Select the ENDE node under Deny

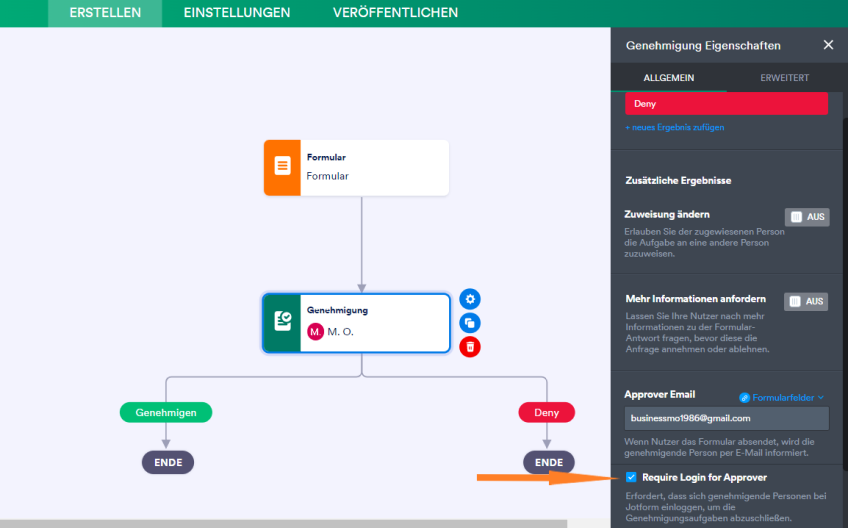pos(549,463)
